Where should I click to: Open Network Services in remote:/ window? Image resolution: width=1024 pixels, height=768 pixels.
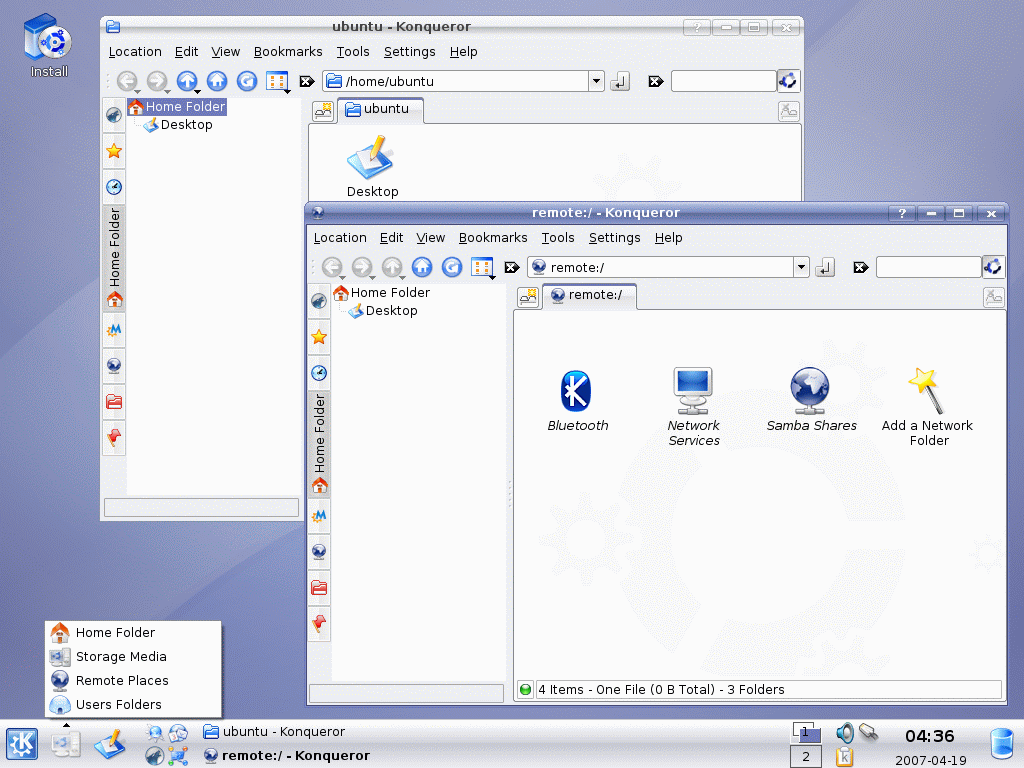coord(694,406)
